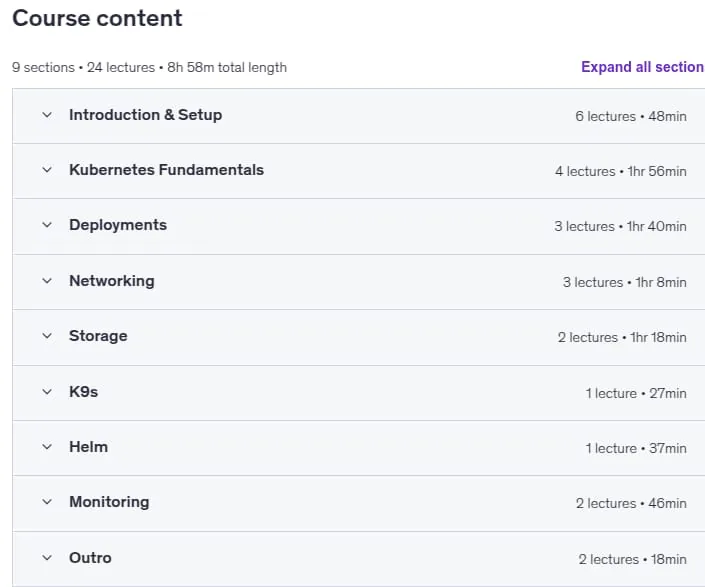
Task: Click the 4 lectures 1hr 56min label
Action: [x=620, y=171]
